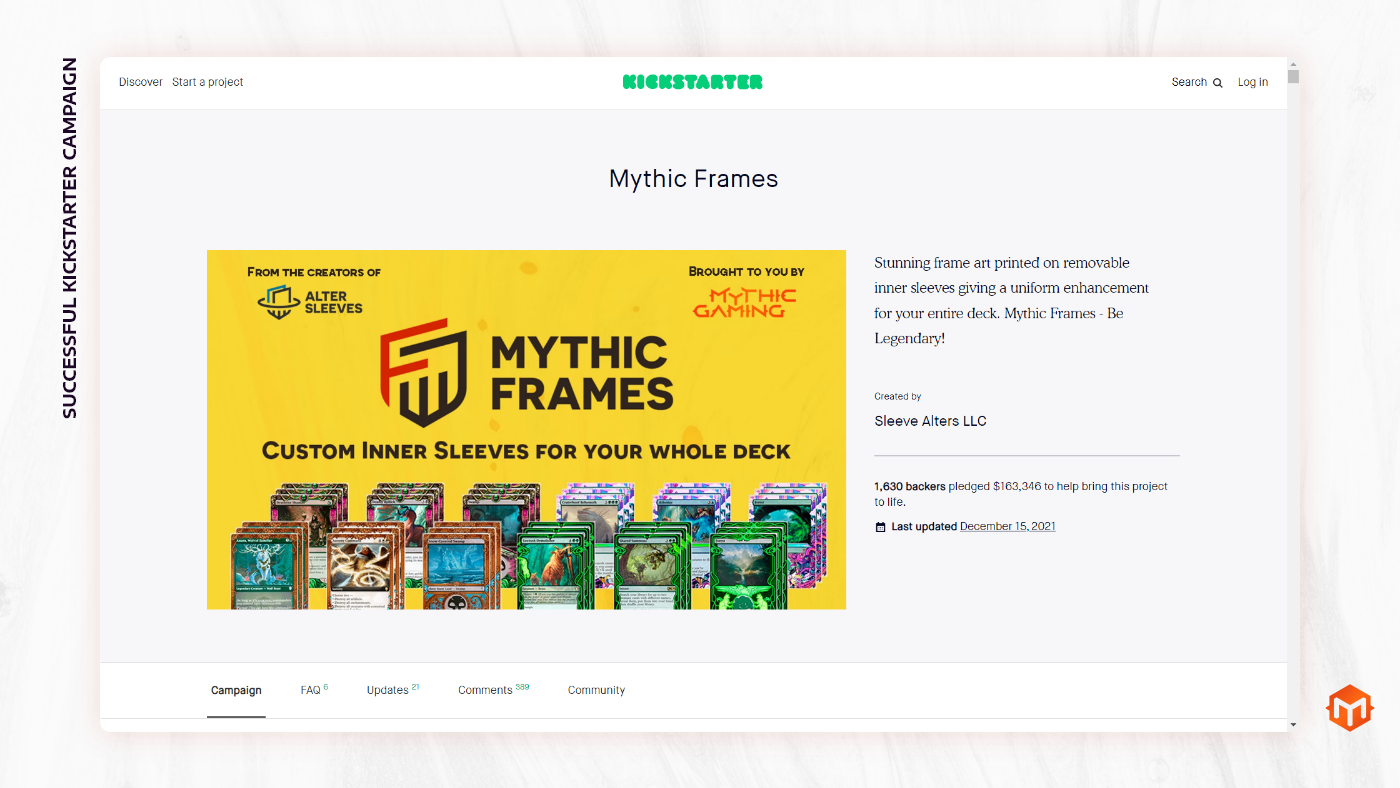Go to the Comments tab
The width and height of the screenshot is (1400, 788).
coord(494,690)
